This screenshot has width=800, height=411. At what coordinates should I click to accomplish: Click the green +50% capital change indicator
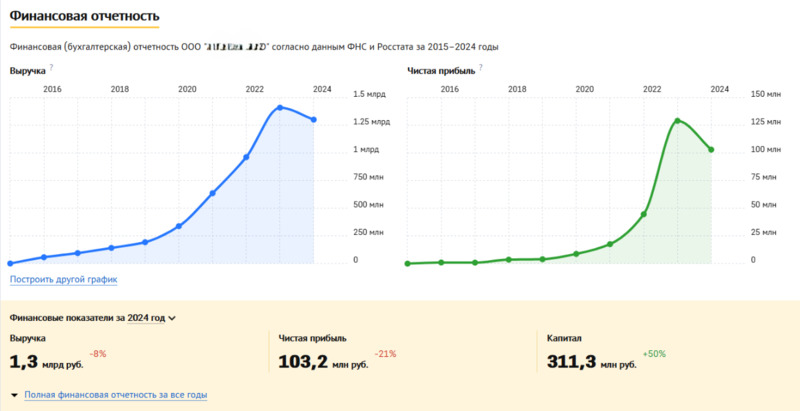click(x=655, y=354)
